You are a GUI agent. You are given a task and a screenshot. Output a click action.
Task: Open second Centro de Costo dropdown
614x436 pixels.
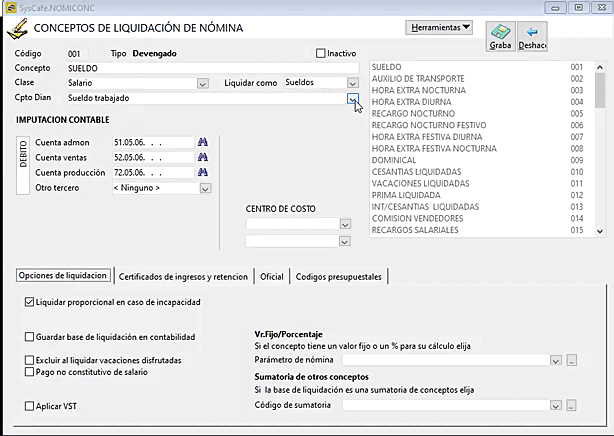345,242
